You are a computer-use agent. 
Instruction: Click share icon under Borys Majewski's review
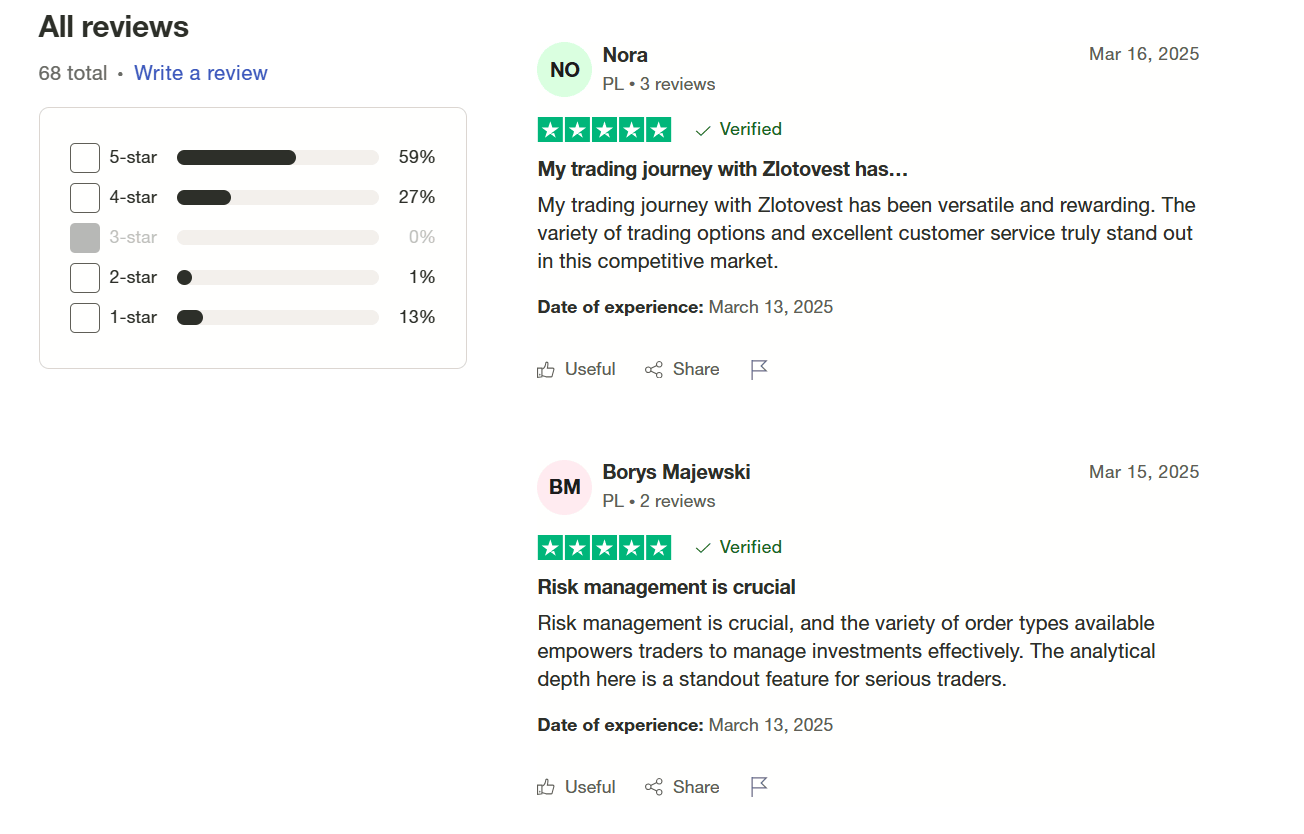tap(654, 787)
